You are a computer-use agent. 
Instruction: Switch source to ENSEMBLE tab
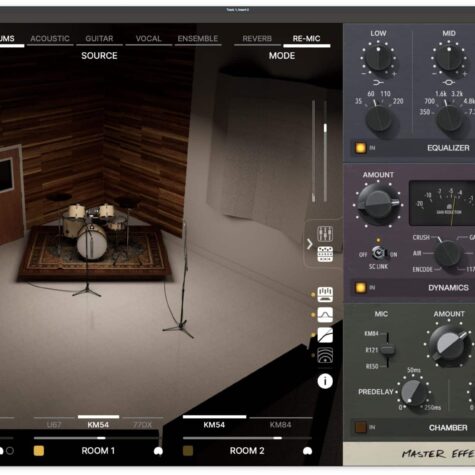[198, 39]
